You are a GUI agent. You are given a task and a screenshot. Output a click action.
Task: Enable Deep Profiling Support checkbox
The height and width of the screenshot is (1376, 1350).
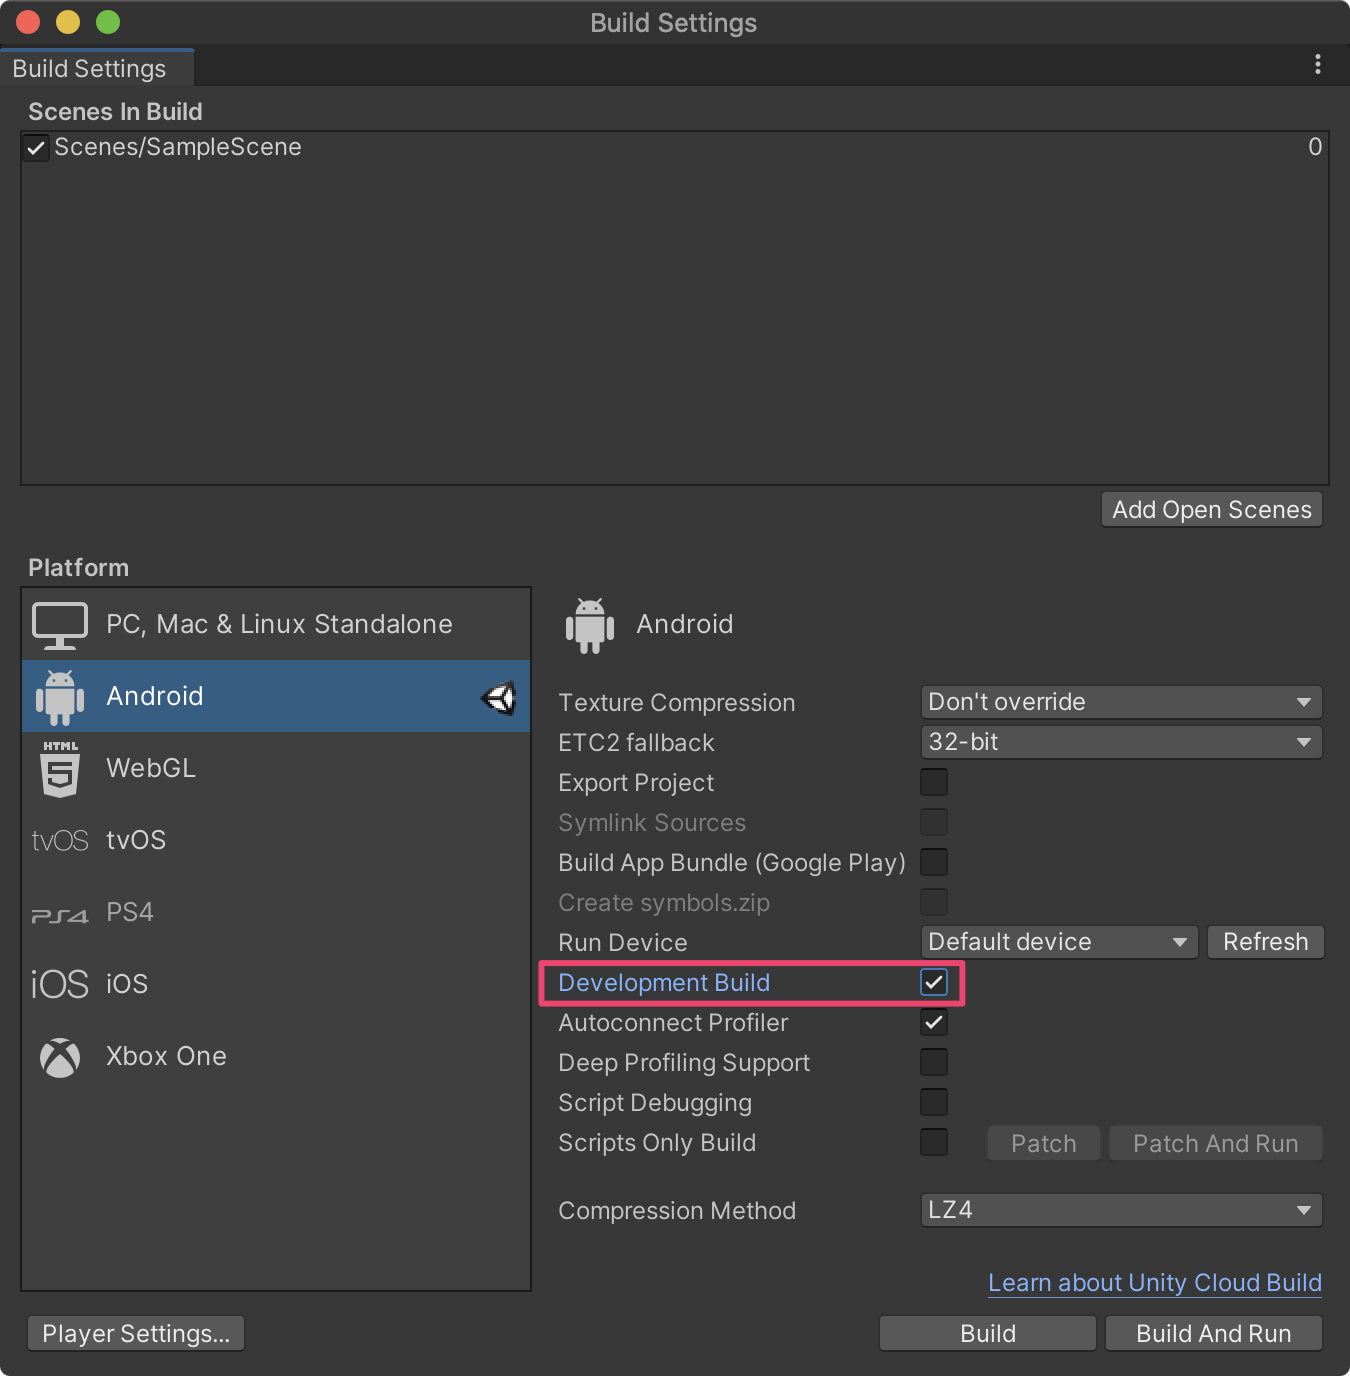click(x=934, y=1063)
